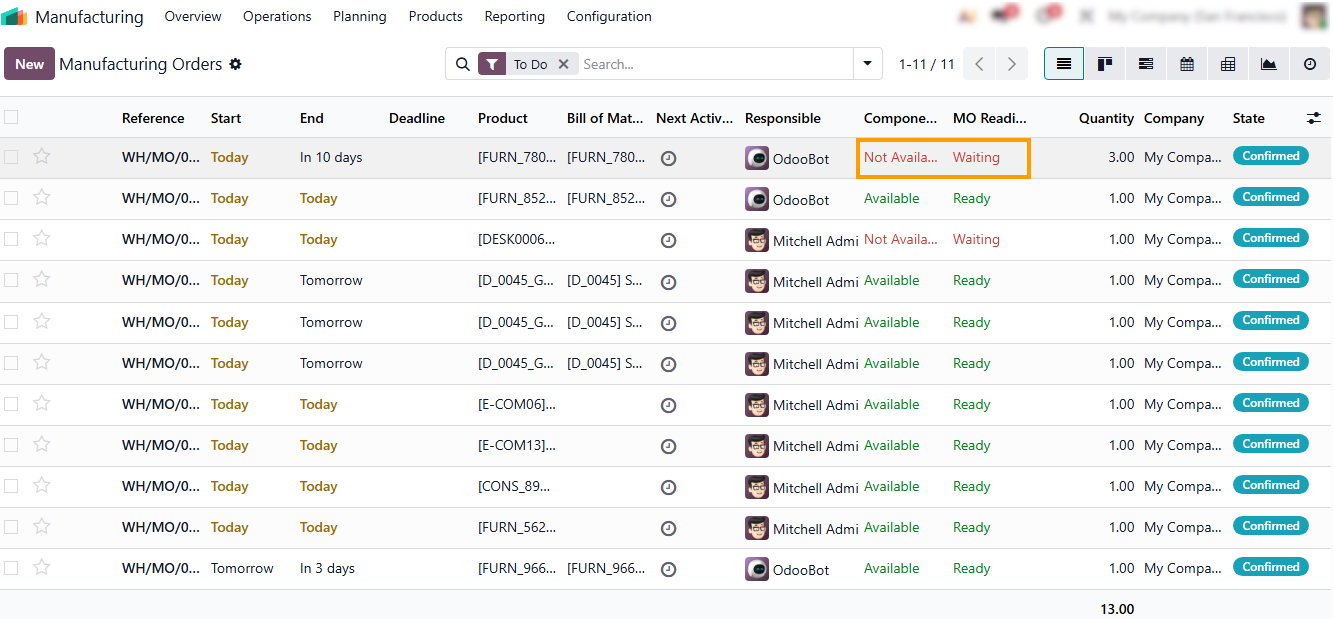Switch to Calendar view
The image size is (1333, 619).
[x=1187, y=64]
